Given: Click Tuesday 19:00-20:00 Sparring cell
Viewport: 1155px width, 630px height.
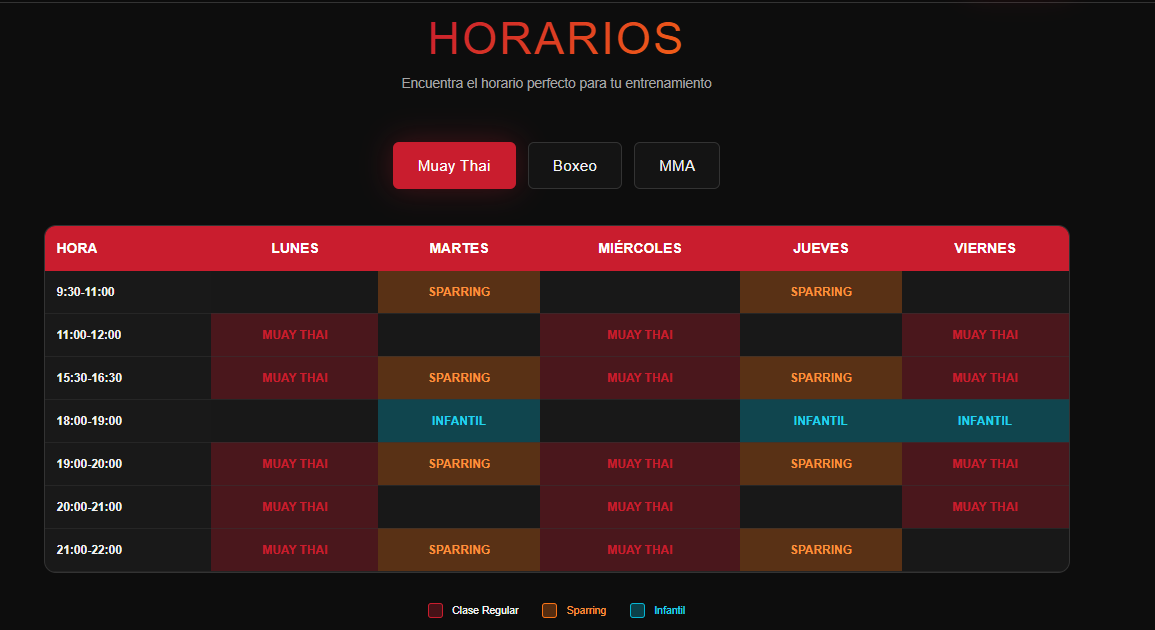Looking at the screenshot, I should pyautogui.click(x=459, y=463).
